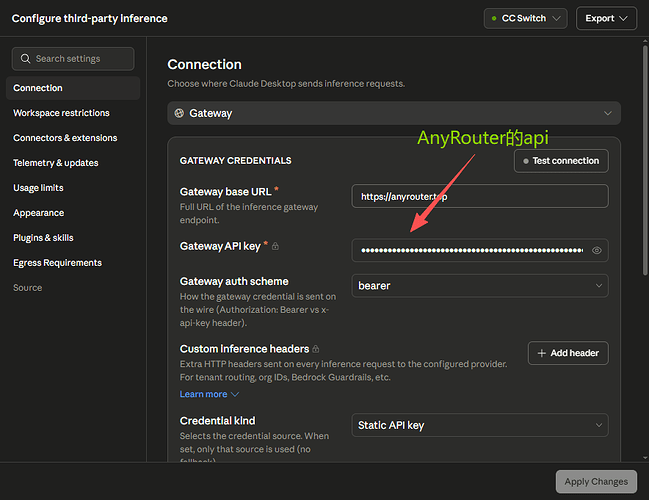This screenshot has width=649, height=500.
Task: Click the scrollbar down arrow
Action: (x=645, y=458)
